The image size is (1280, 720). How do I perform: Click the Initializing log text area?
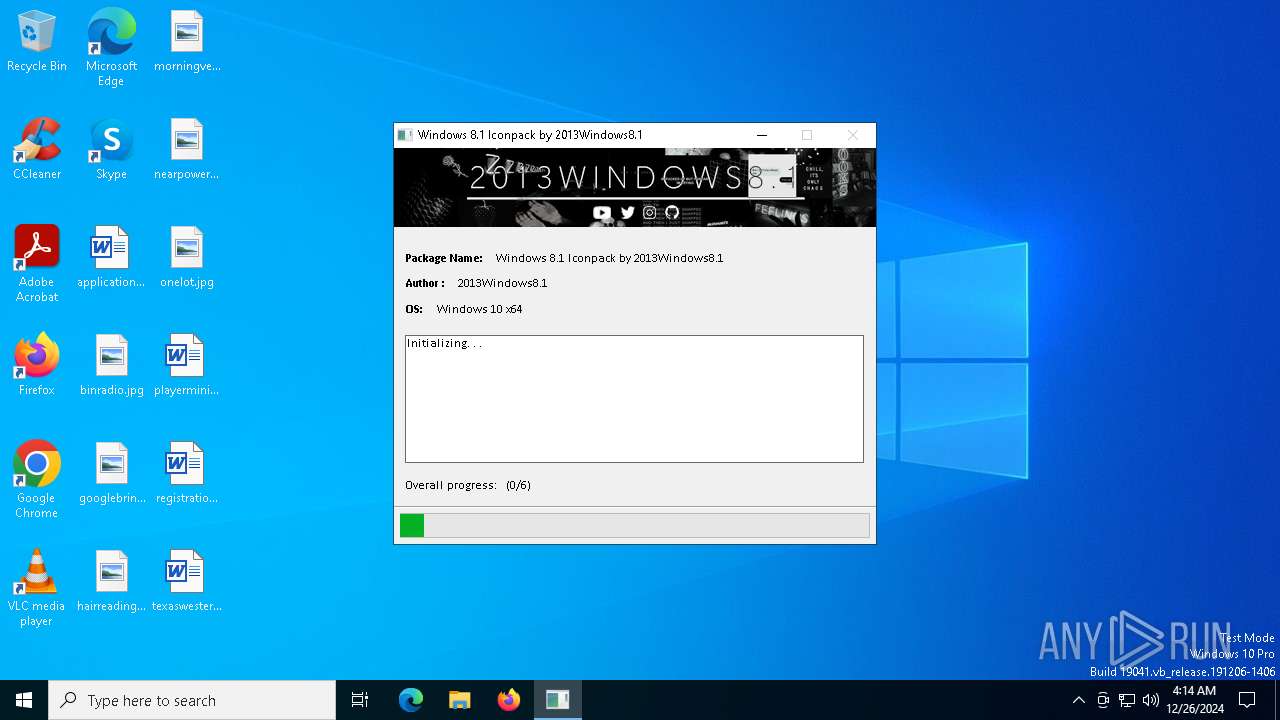click(634, 399)
